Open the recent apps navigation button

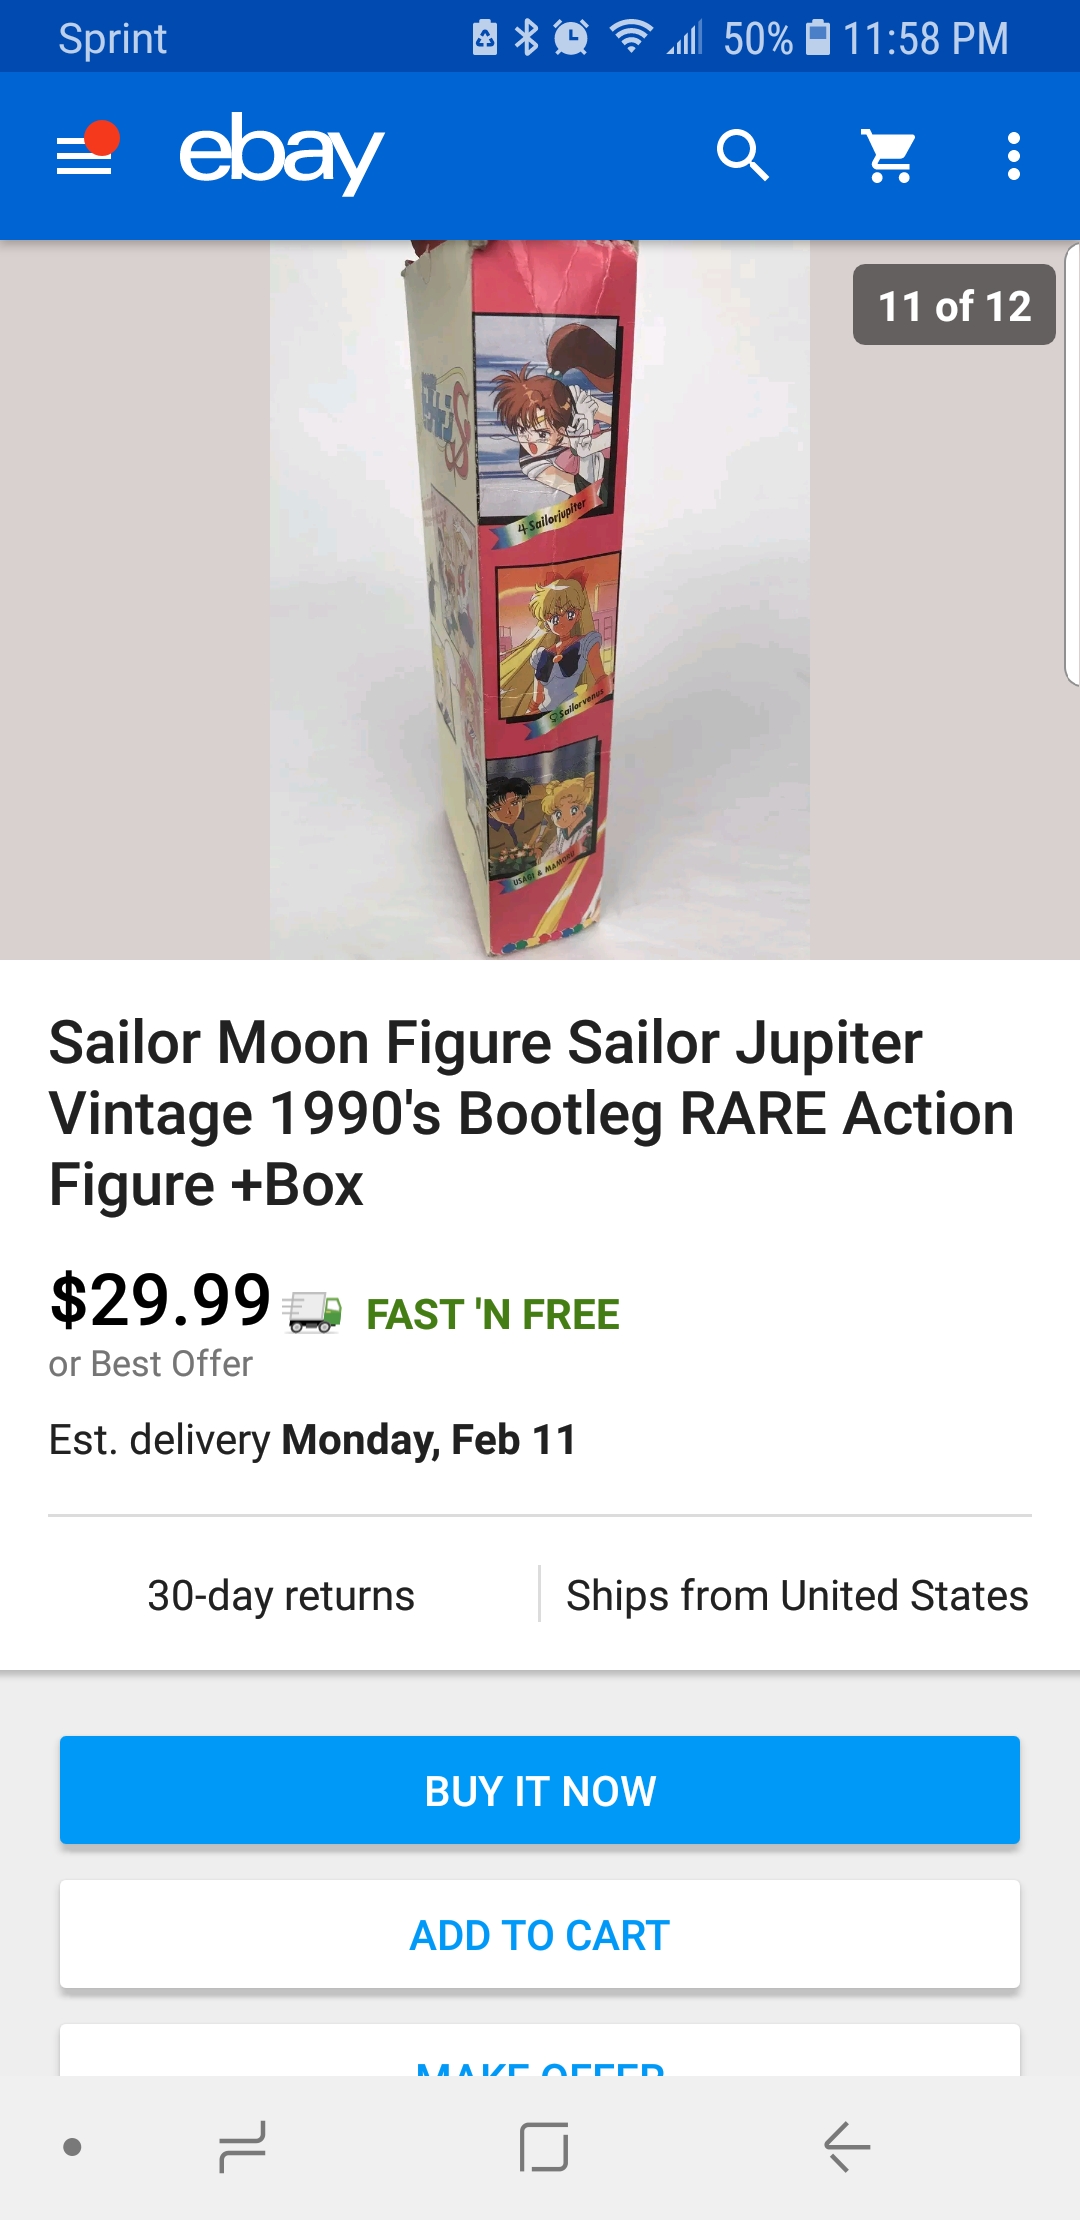[x=242, y=2147]
